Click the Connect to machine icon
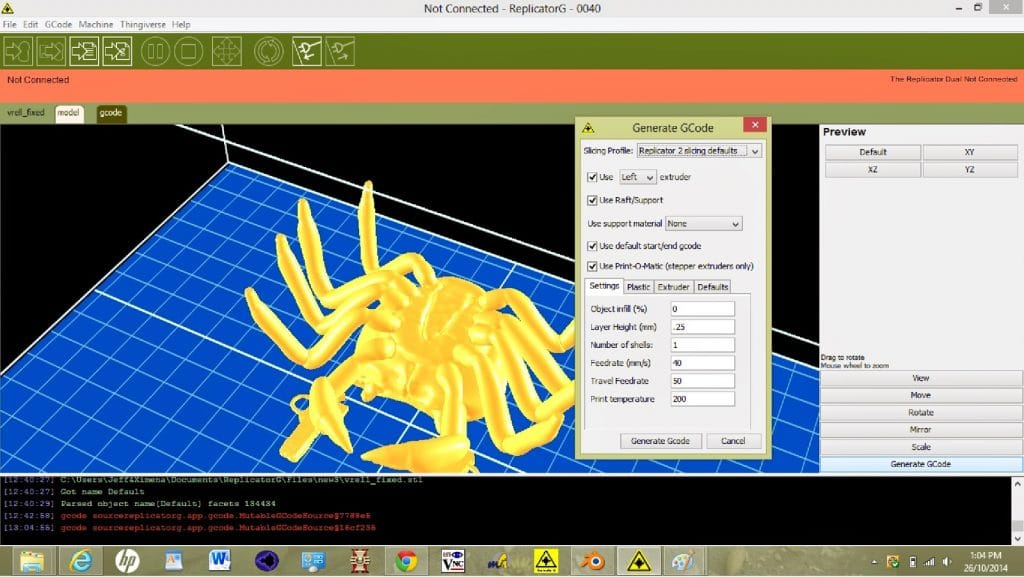The height and width of the screenshot is (577, 1024). 306,51
